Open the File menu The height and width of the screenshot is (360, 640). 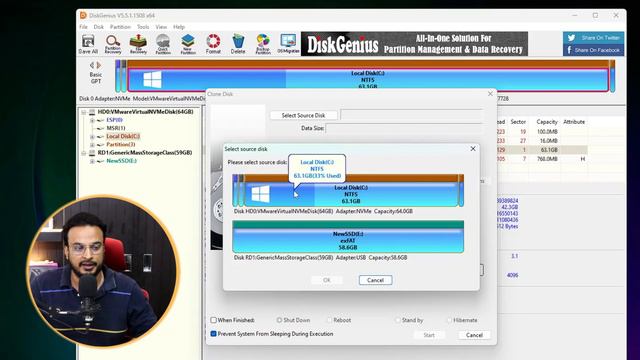(84, 27)
